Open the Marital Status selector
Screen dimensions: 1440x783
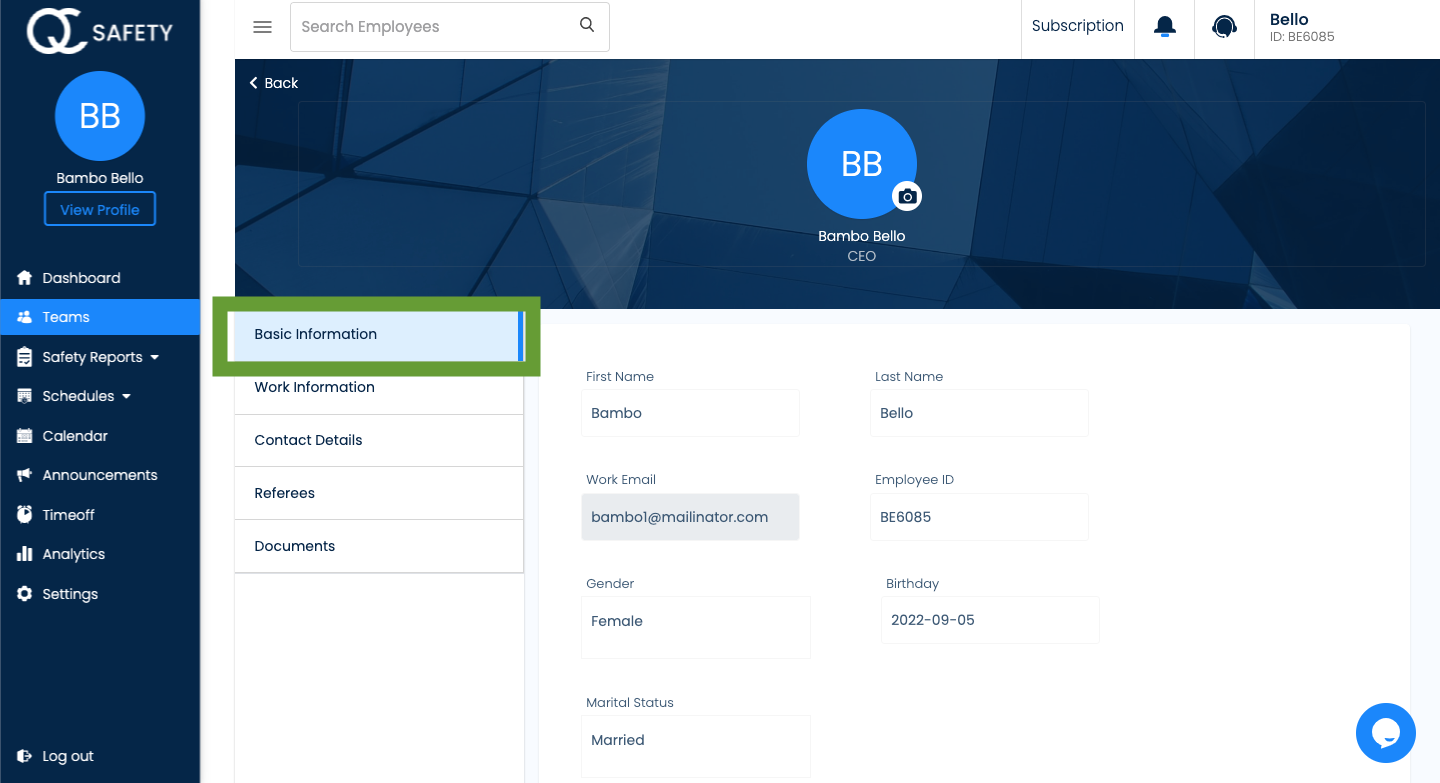(695, 746)
